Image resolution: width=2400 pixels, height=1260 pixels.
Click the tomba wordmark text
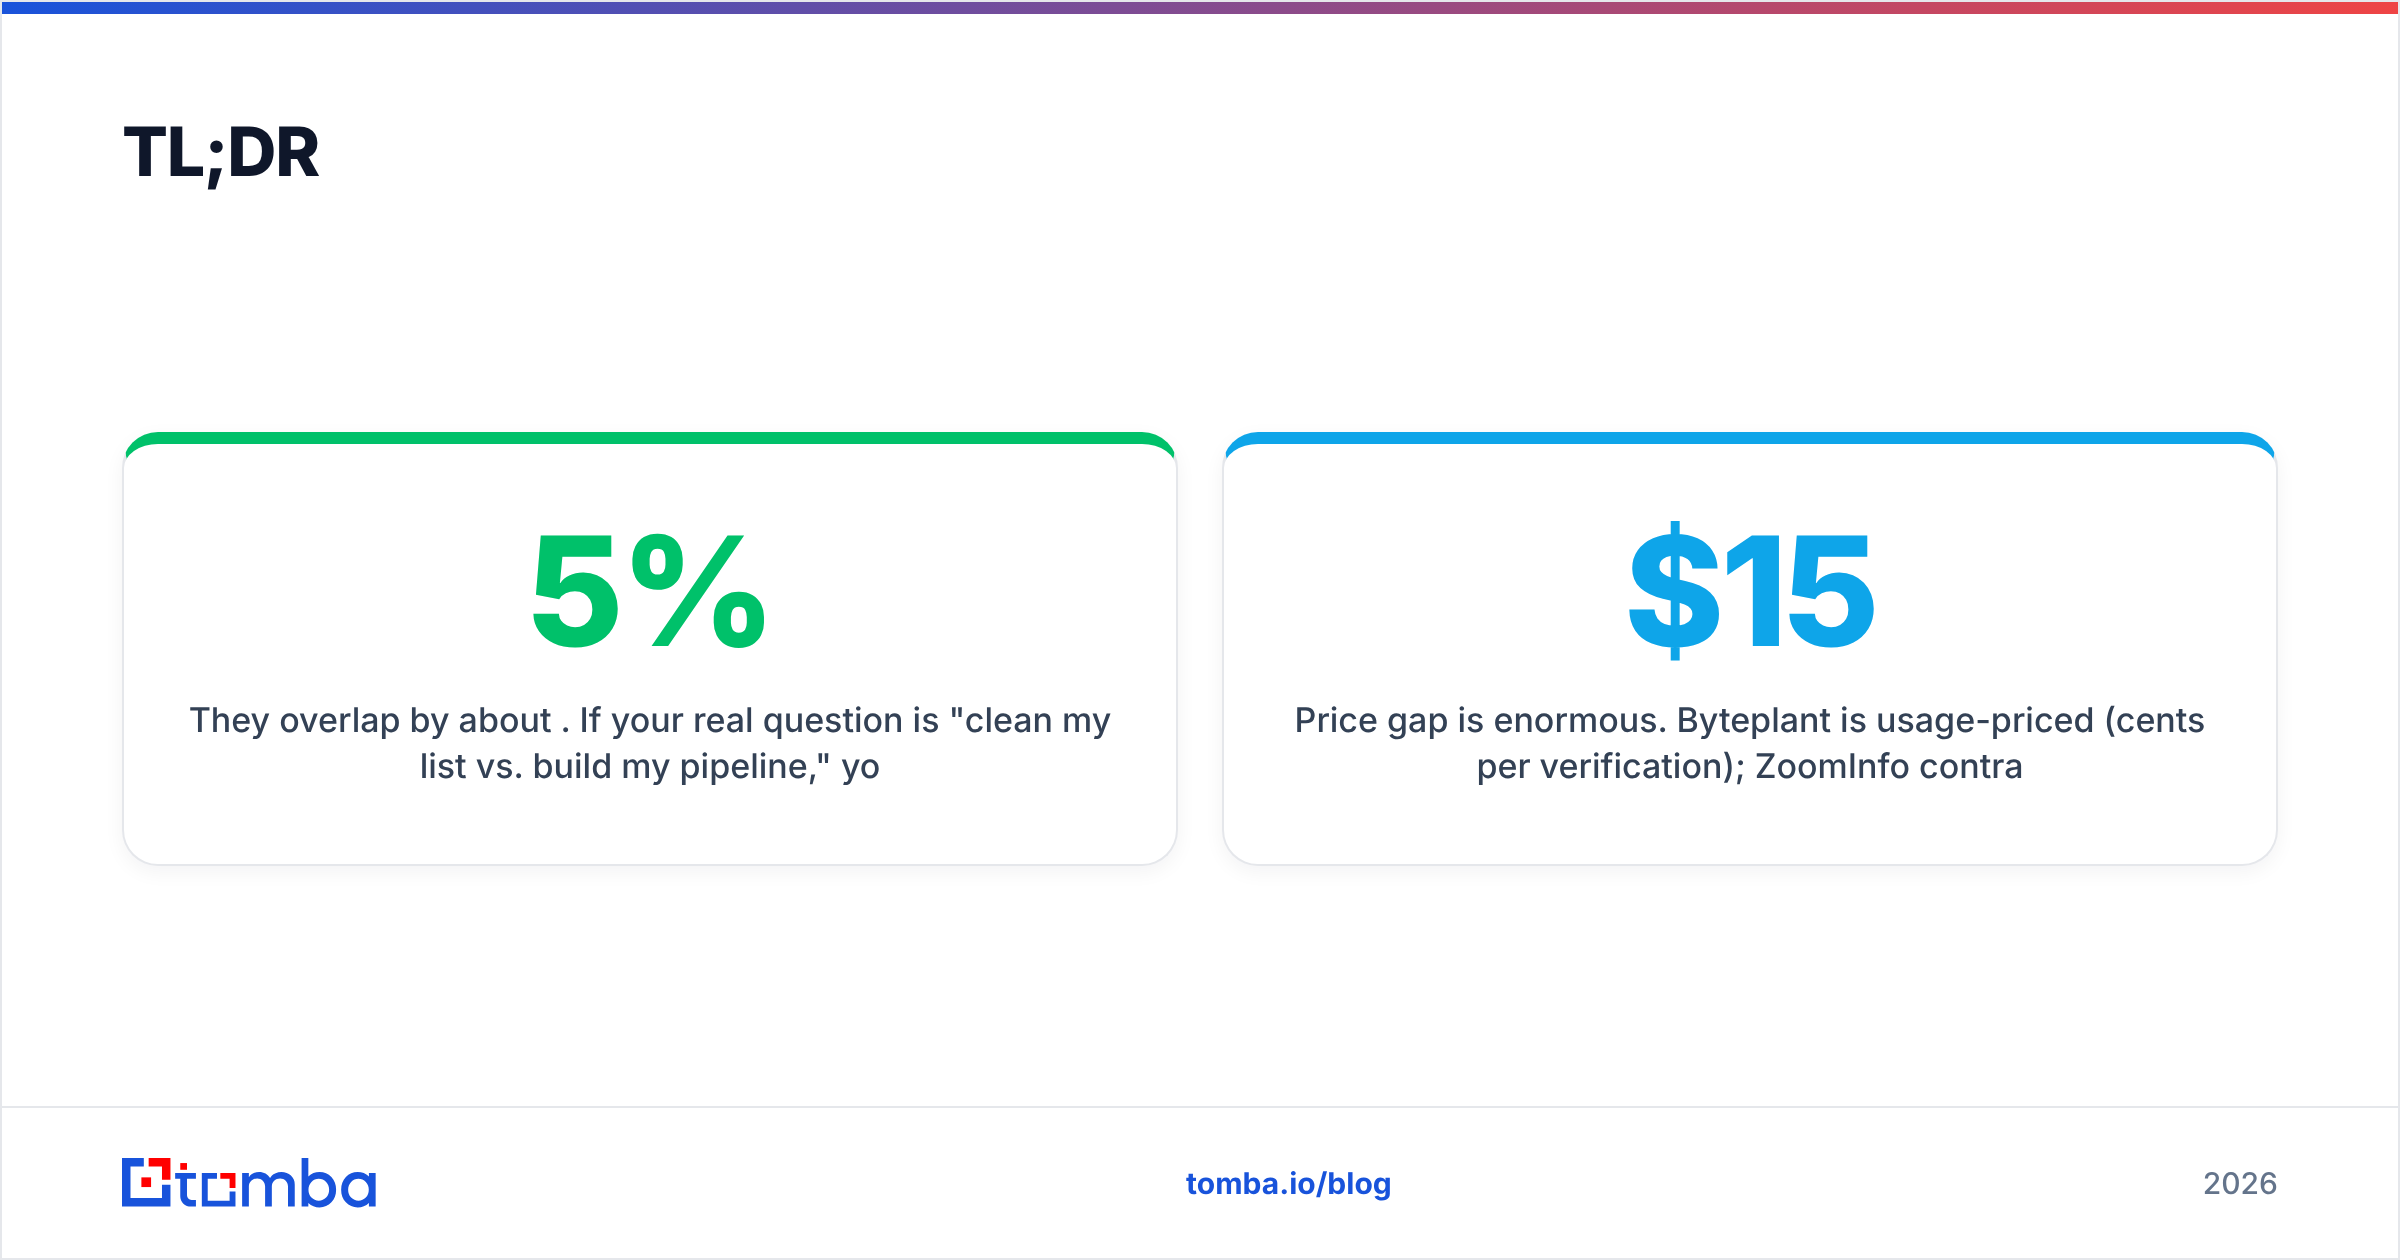[277, 1183]
